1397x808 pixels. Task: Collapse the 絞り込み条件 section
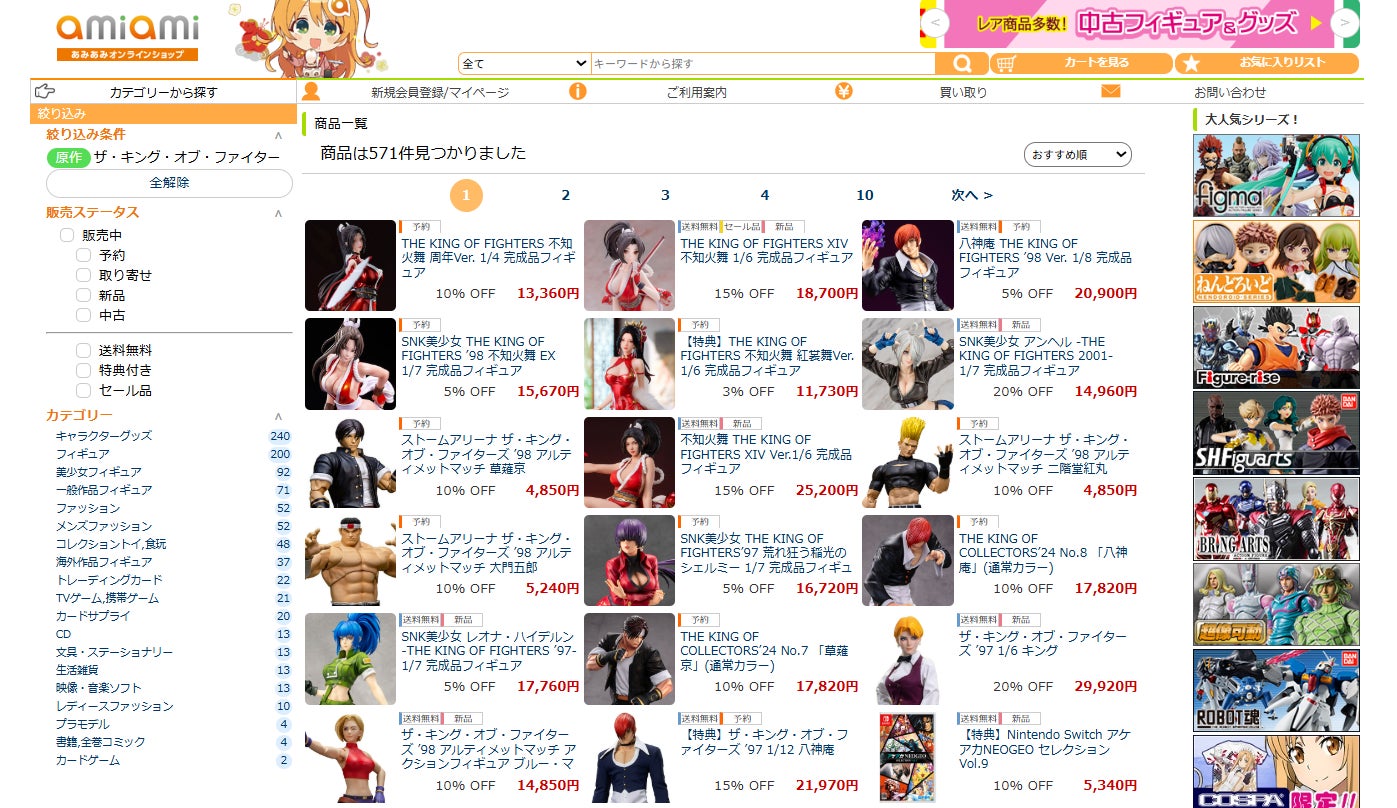coord(278,135)
